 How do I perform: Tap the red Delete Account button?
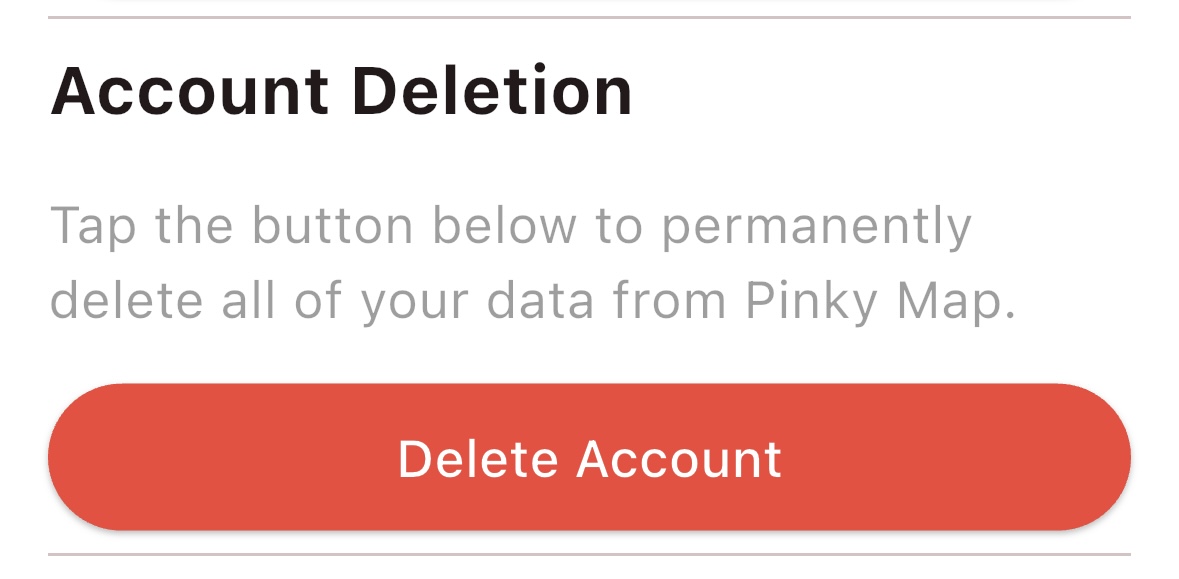point(589,458)
